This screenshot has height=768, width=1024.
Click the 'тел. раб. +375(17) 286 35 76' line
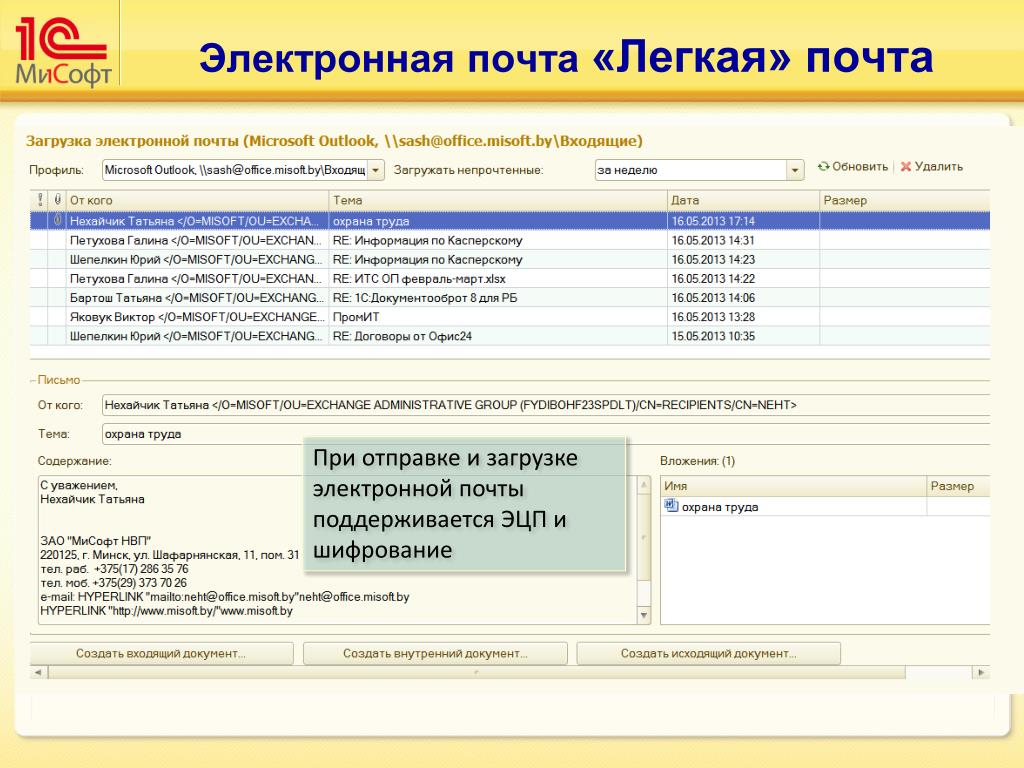point(114,569)
